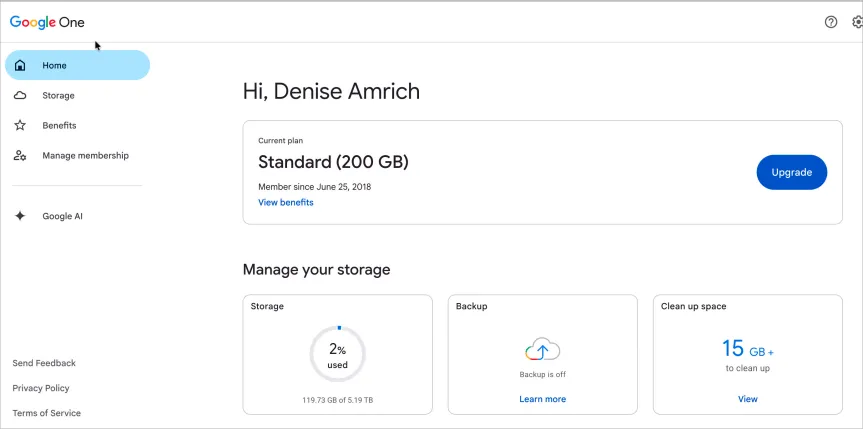Open Send Feedback link
Viewport: 863px width, 429px height.
[x=44, y=363]
